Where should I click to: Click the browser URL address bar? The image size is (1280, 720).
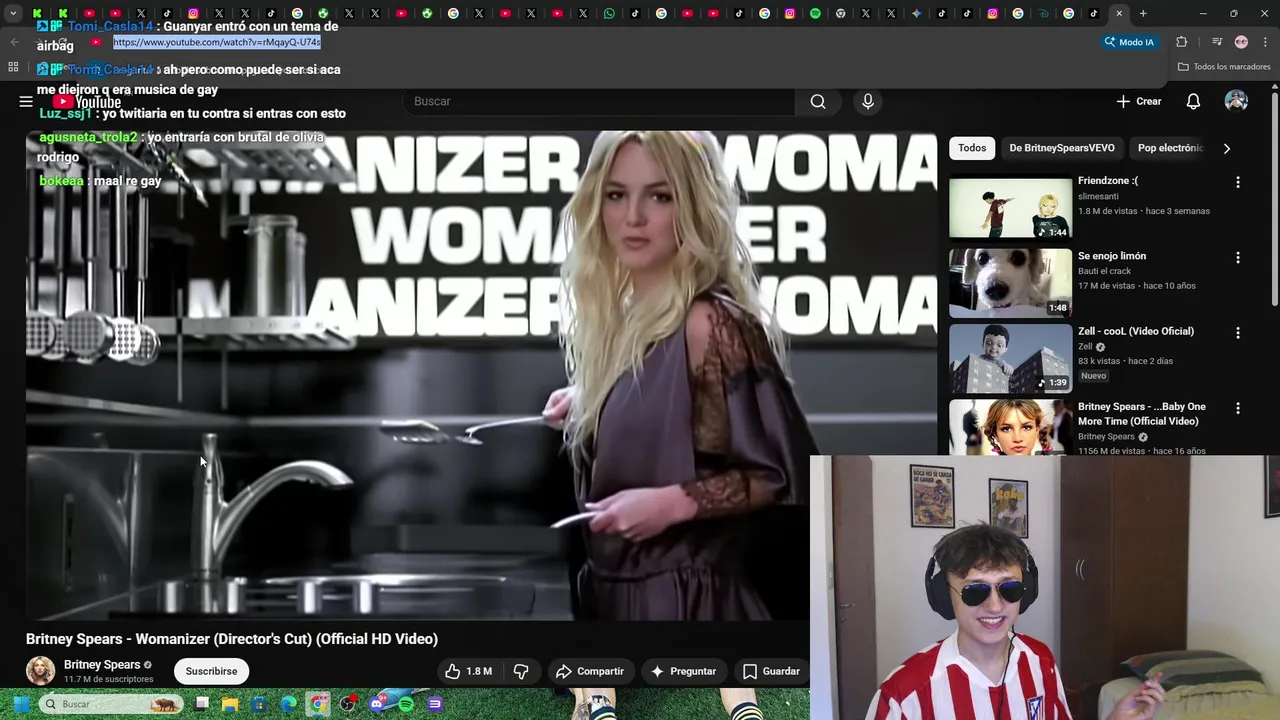[x=600, y=42]
